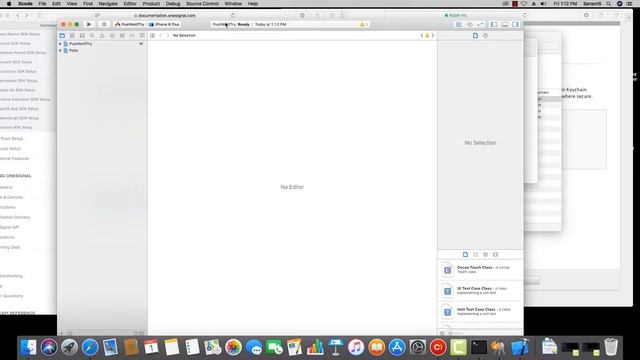The height and width of the screenshot is (360, 640).
Task: Select the Cocoa Touch Class template
Action: pyautogui.click(x=480, y=270)
